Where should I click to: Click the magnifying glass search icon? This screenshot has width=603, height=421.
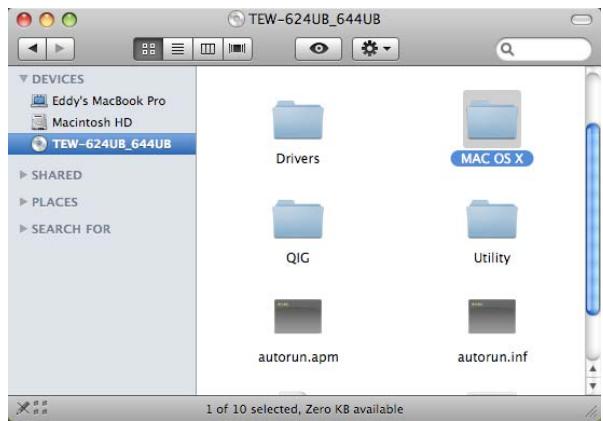tap(507, 49)
